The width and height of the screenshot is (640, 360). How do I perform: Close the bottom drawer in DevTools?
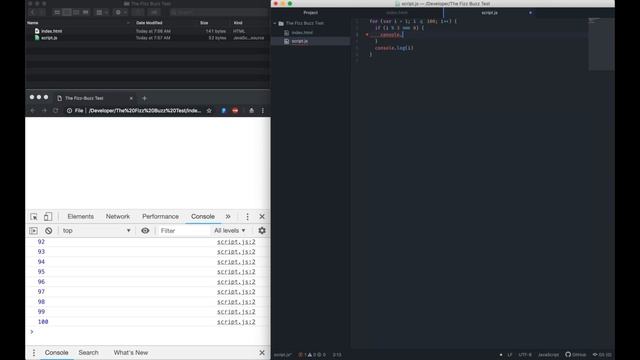[x=262, y=353]
